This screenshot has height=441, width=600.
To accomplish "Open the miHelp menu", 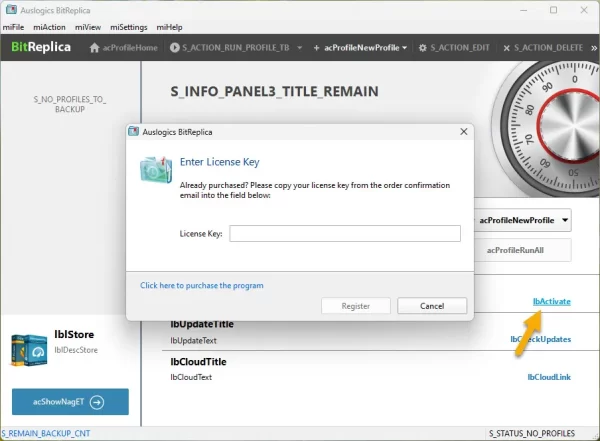I will coord(170,27).
